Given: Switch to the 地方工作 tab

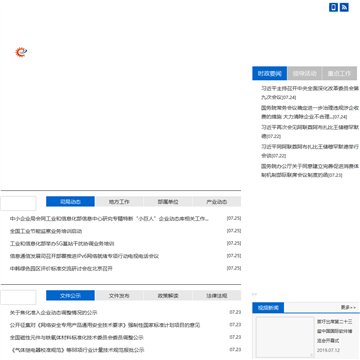Looking at the screenshot, I should pyautogui.click(x=119, y=202).
